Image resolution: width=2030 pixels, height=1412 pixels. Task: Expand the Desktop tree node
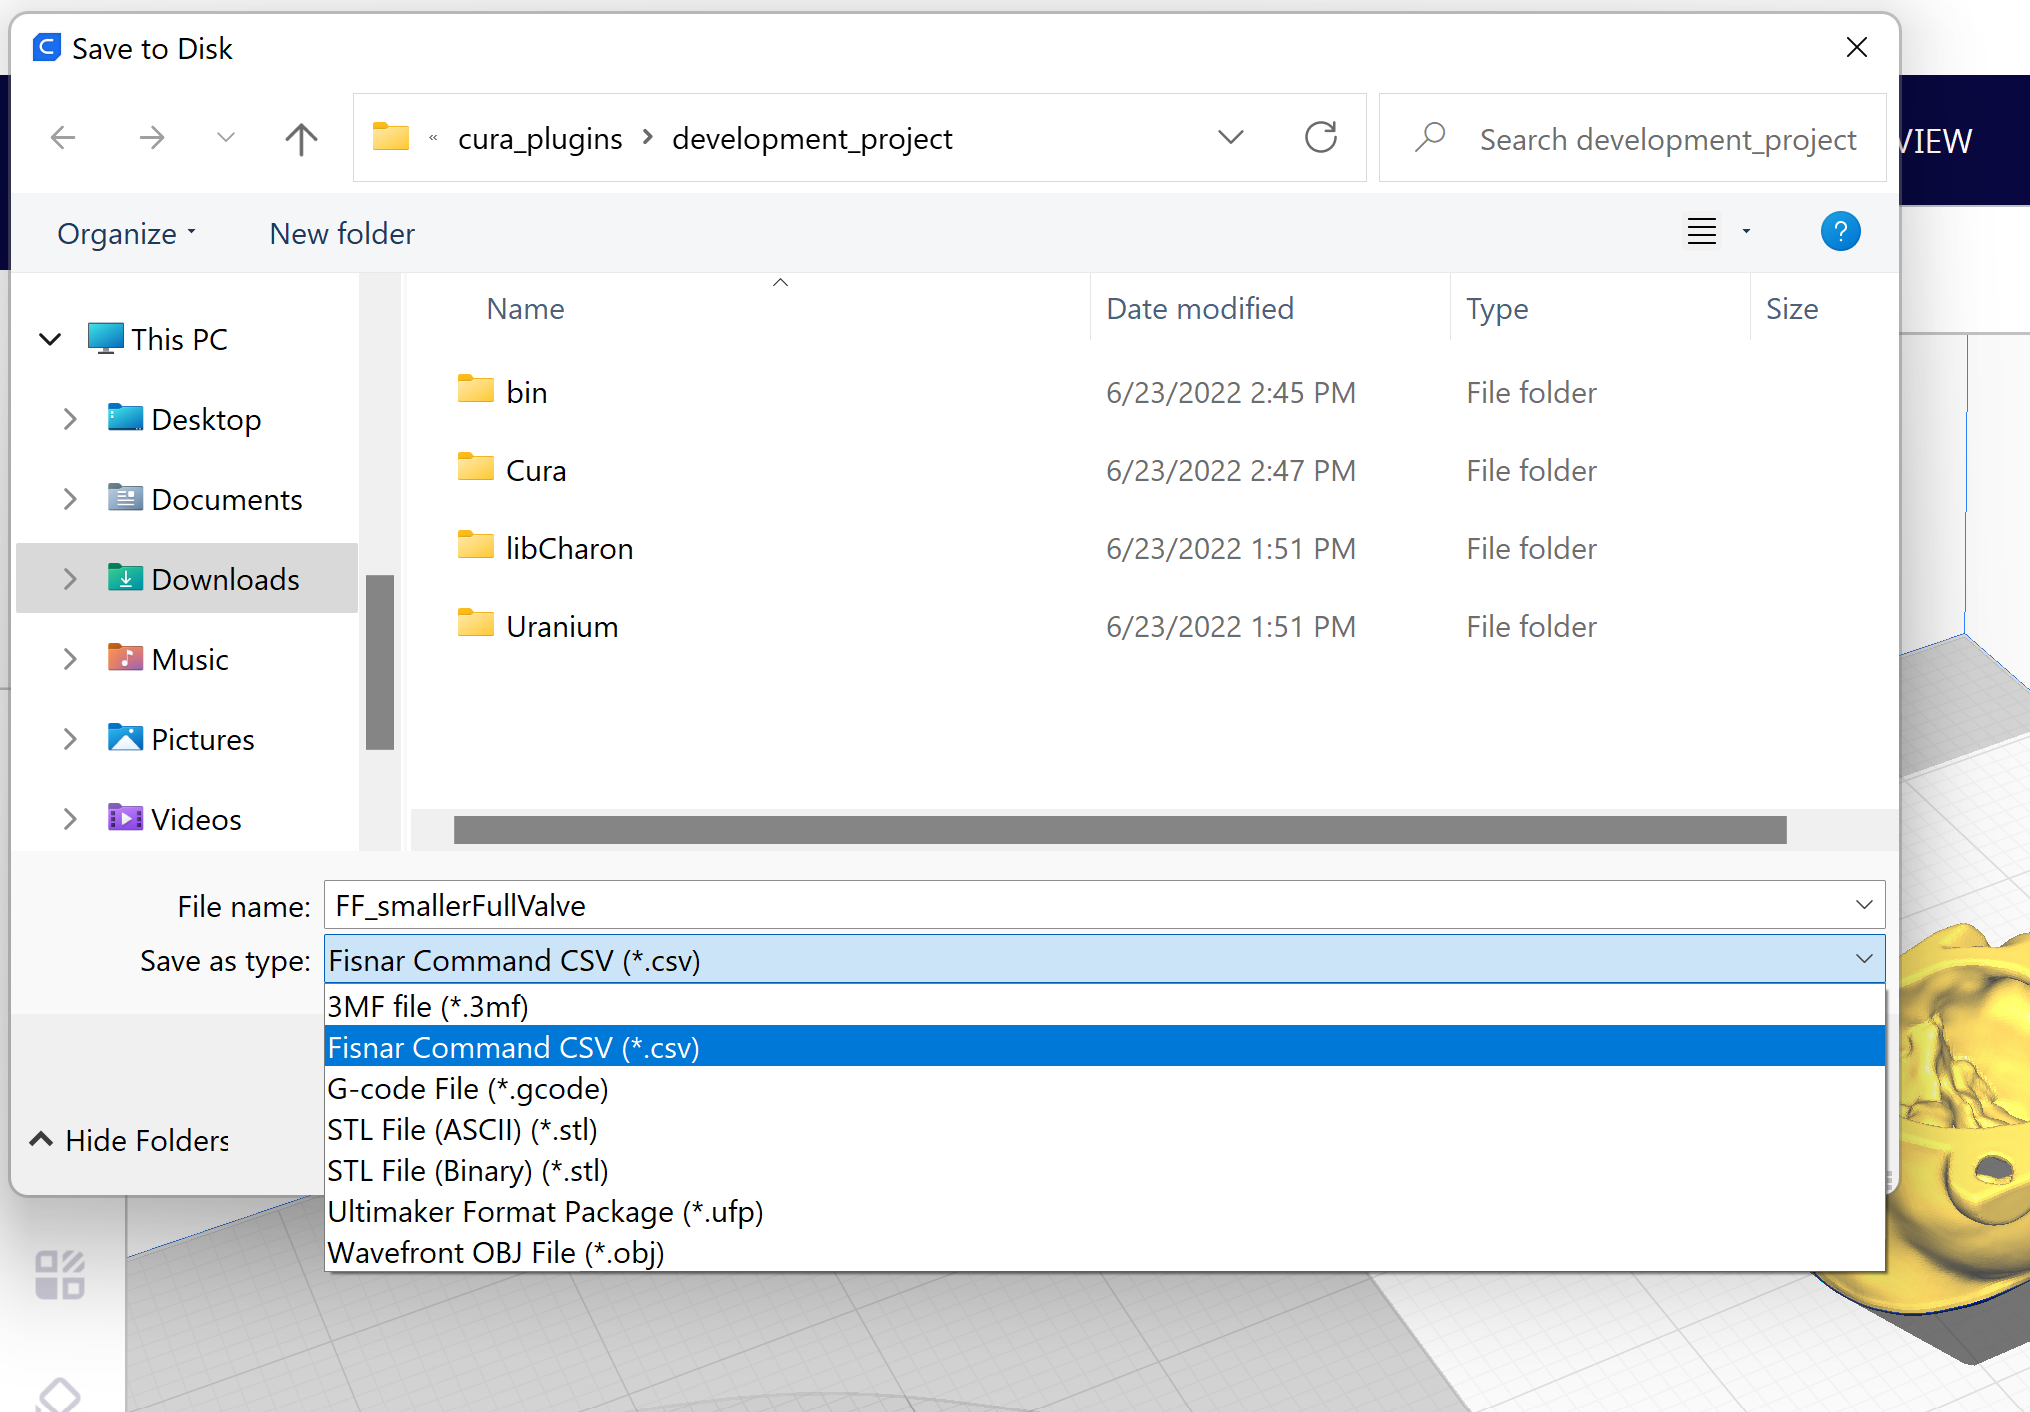coord(69,419)
